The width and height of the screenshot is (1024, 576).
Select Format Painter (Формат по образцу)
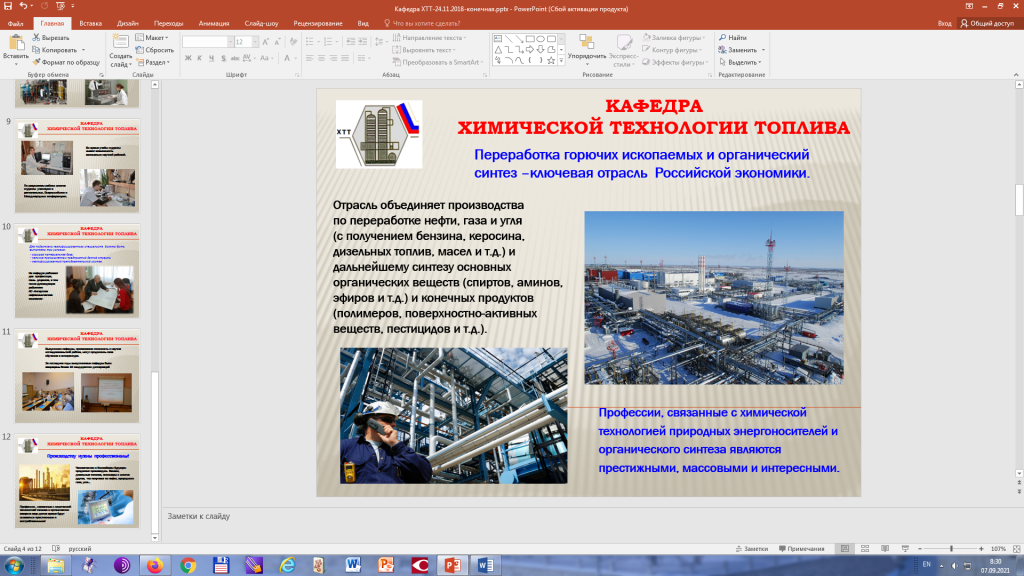(x=36, y=61)
